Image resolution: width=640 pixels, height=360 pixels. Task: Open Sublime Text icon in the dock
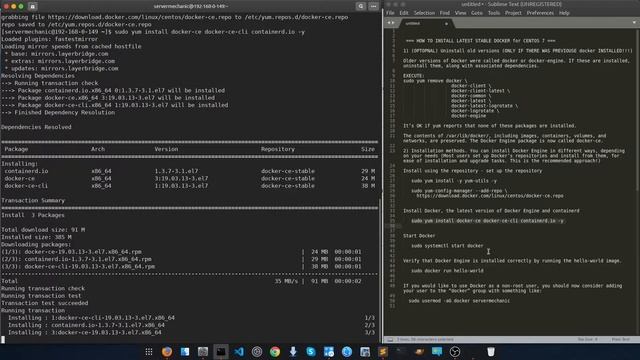[x=383, y=352]
